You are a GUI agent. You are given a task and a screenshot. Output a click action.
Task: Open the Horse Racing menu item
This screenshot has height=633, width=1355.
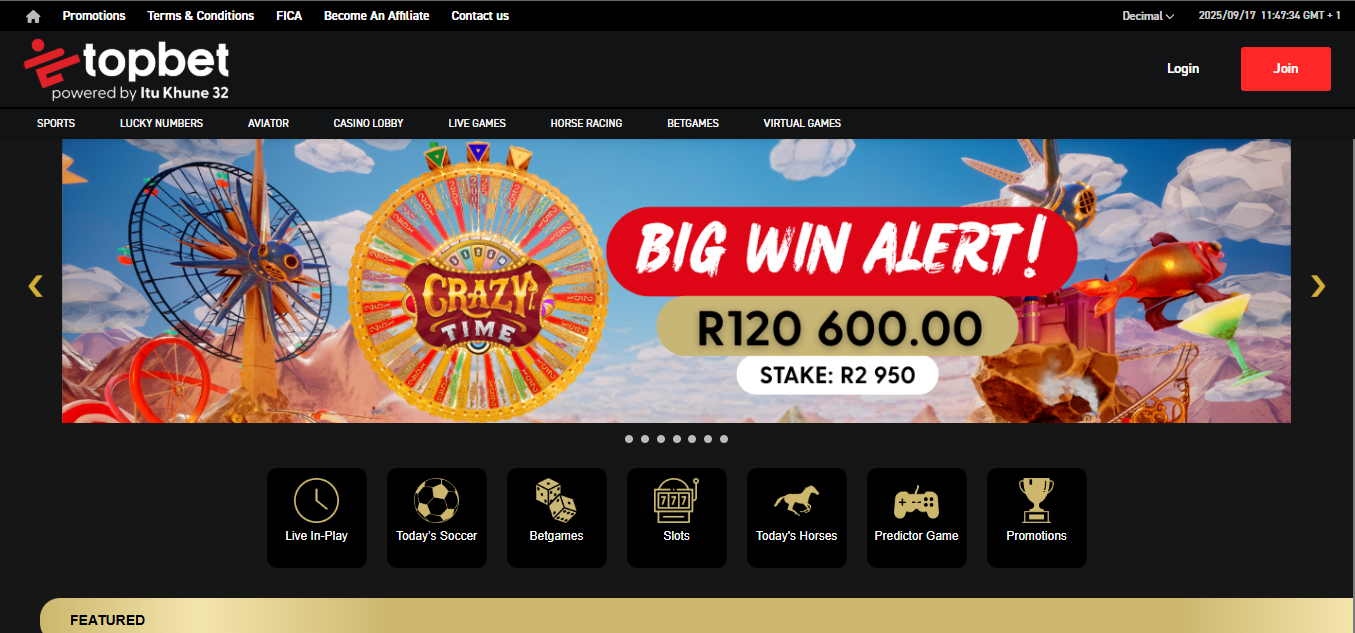click(586, 123)
